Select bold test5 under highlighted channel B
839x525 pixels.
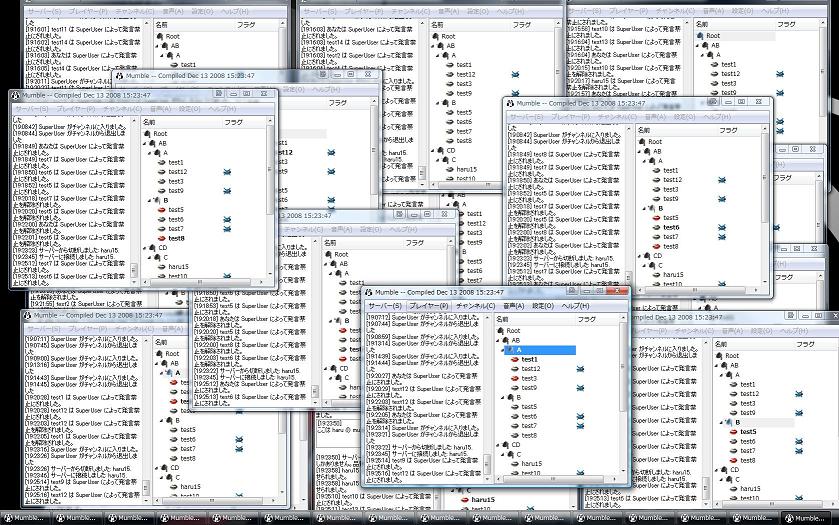point(748,432)
